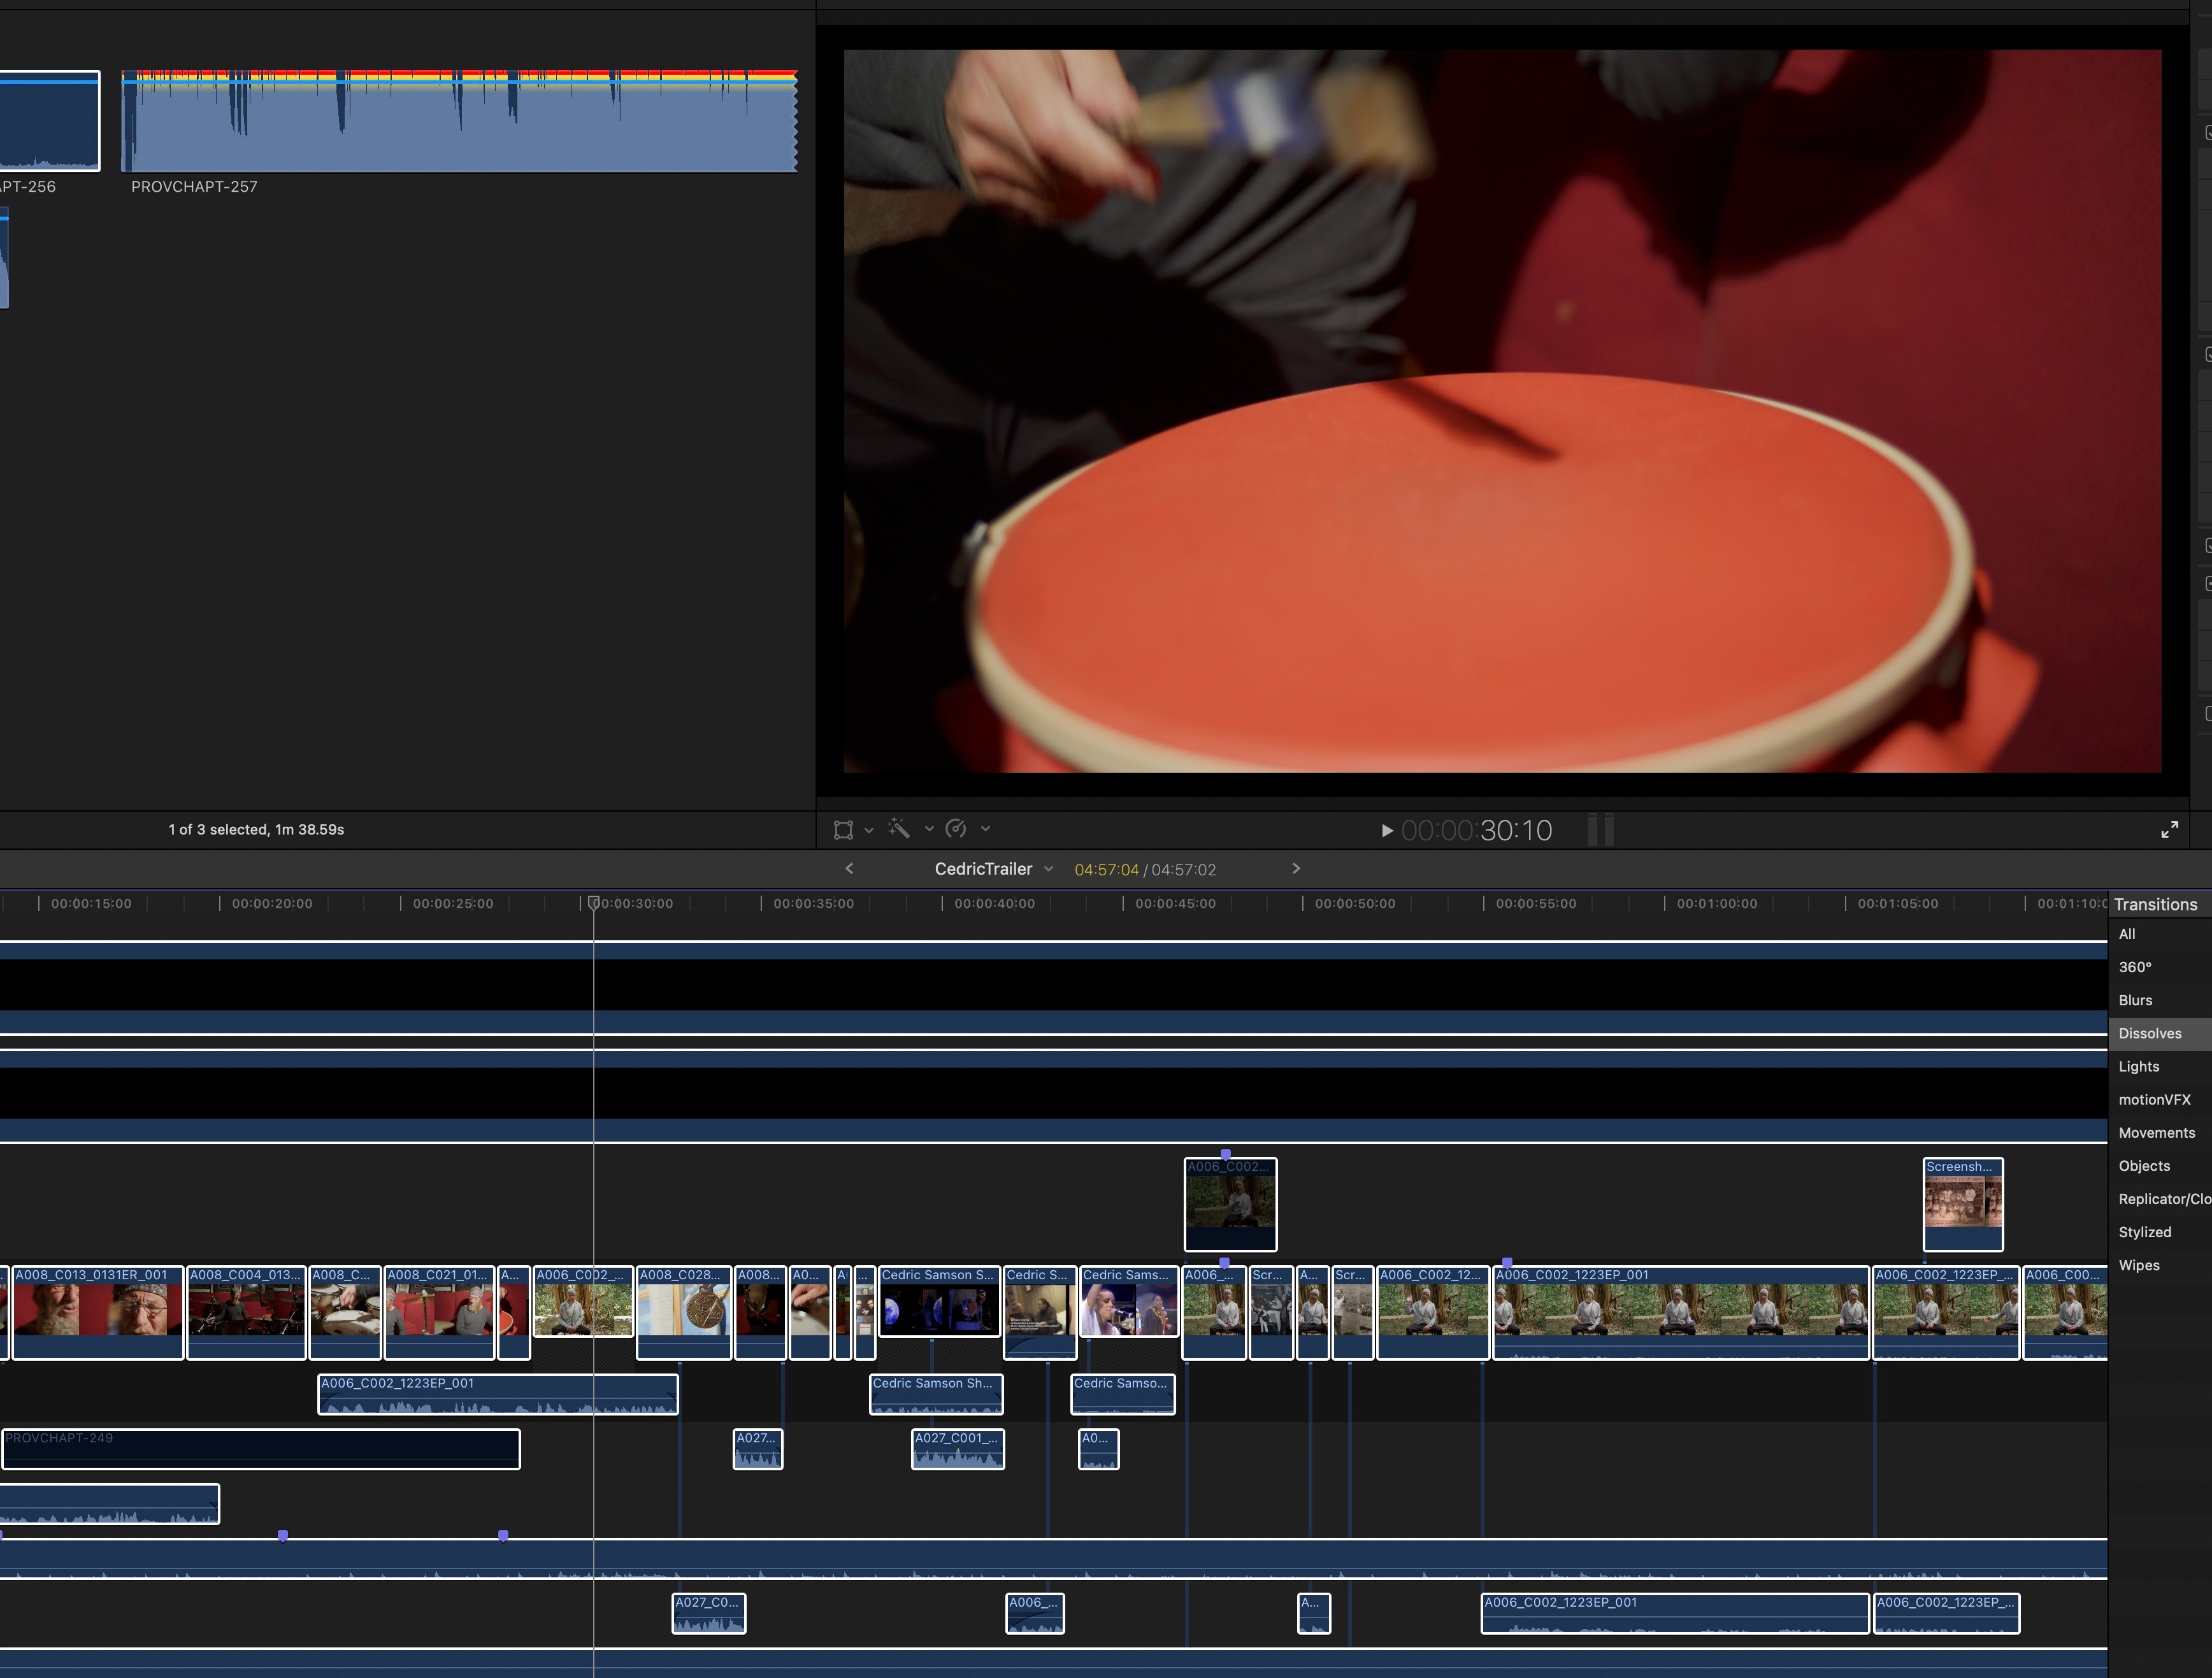The height and width of the screenshot is (1678, 2212).
Task: Go forward in timeline history arrow
Action: [1296, 868]
